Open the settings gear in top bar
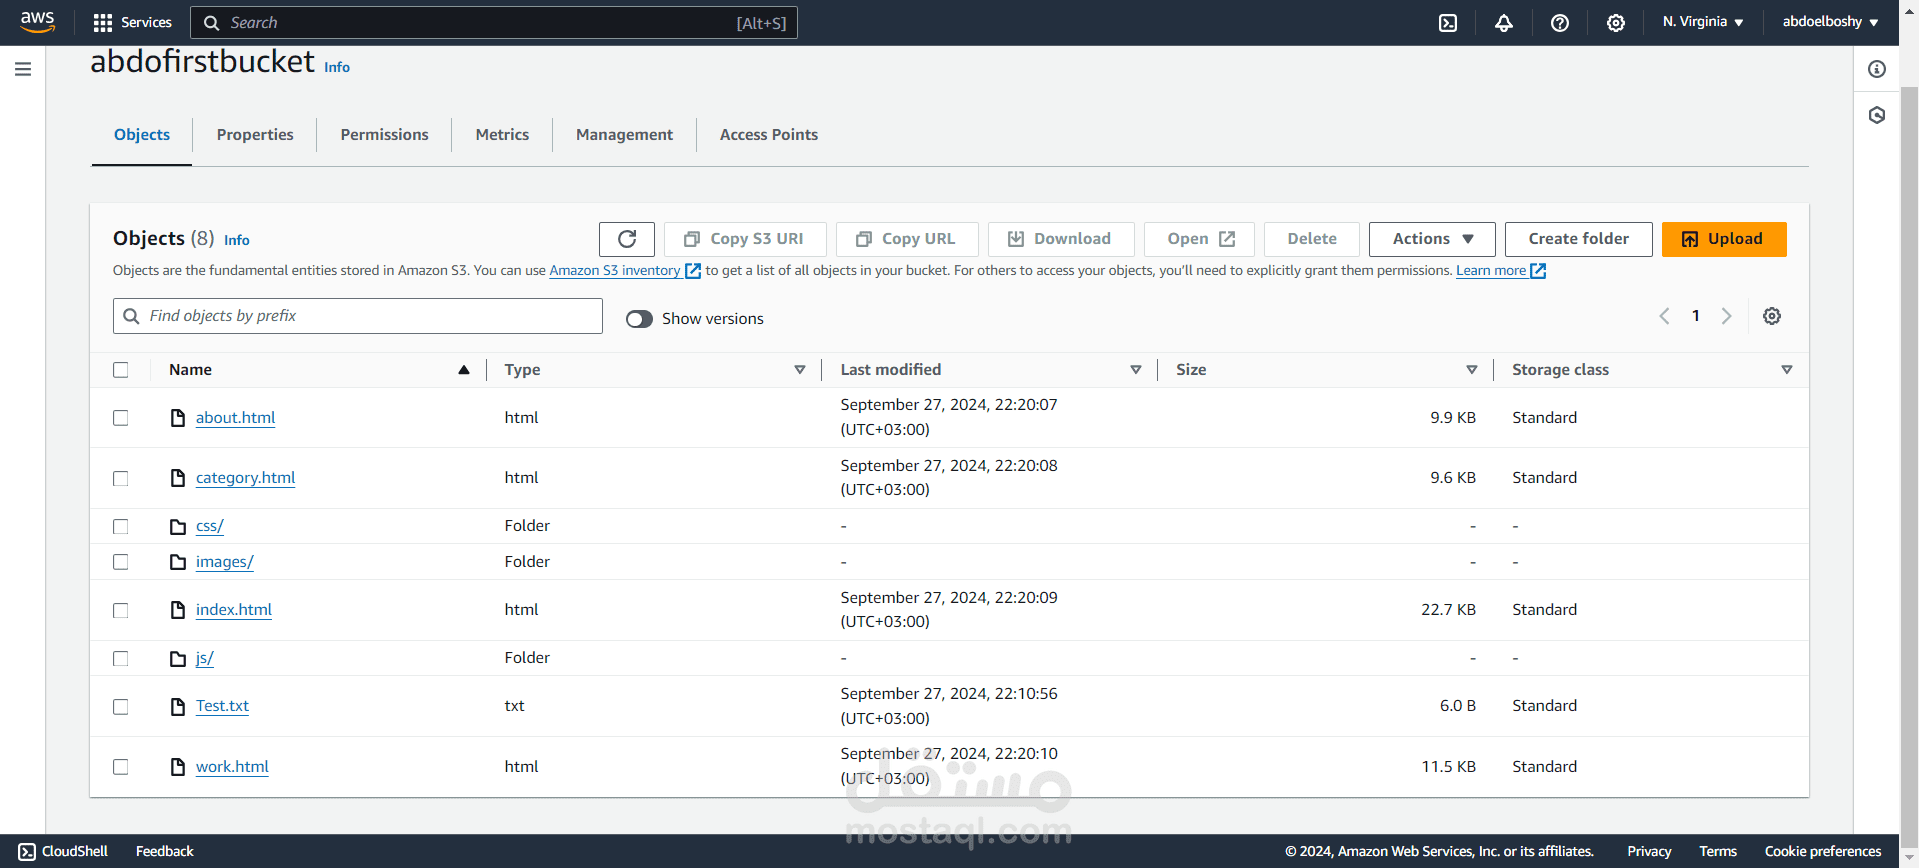1919x868 pixels. point(1616,22)
